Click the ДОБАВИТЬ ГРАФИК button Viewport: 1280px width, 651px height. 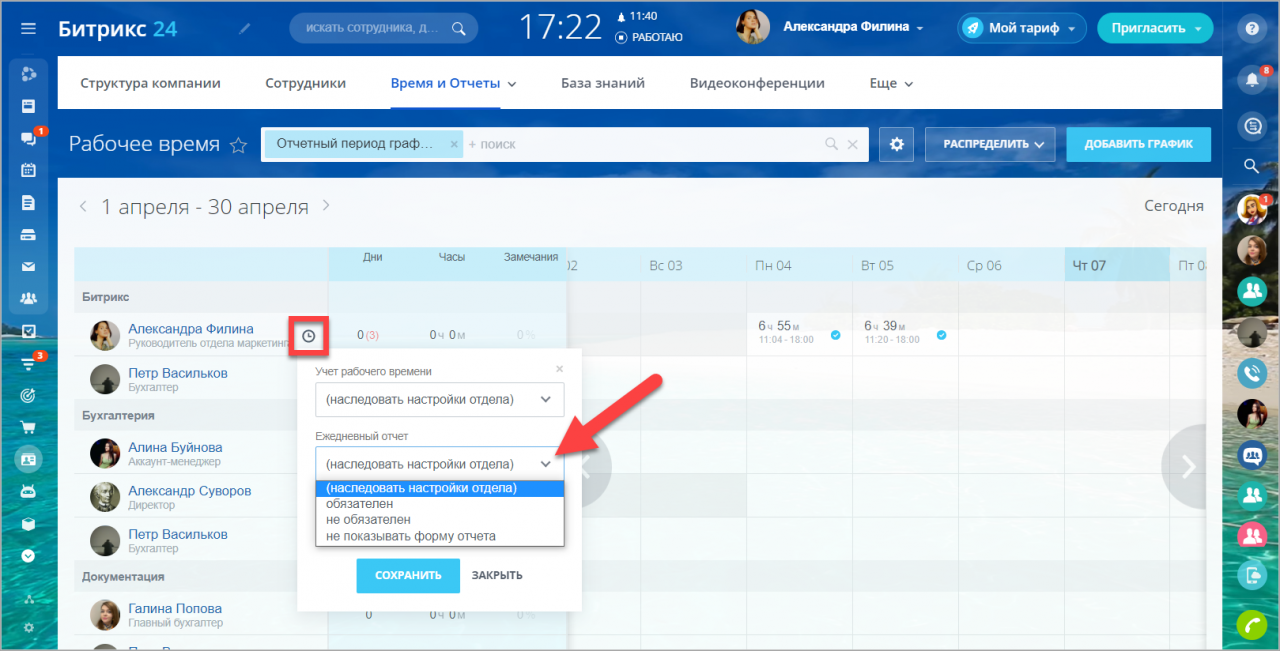click(x=1138, y=144)
